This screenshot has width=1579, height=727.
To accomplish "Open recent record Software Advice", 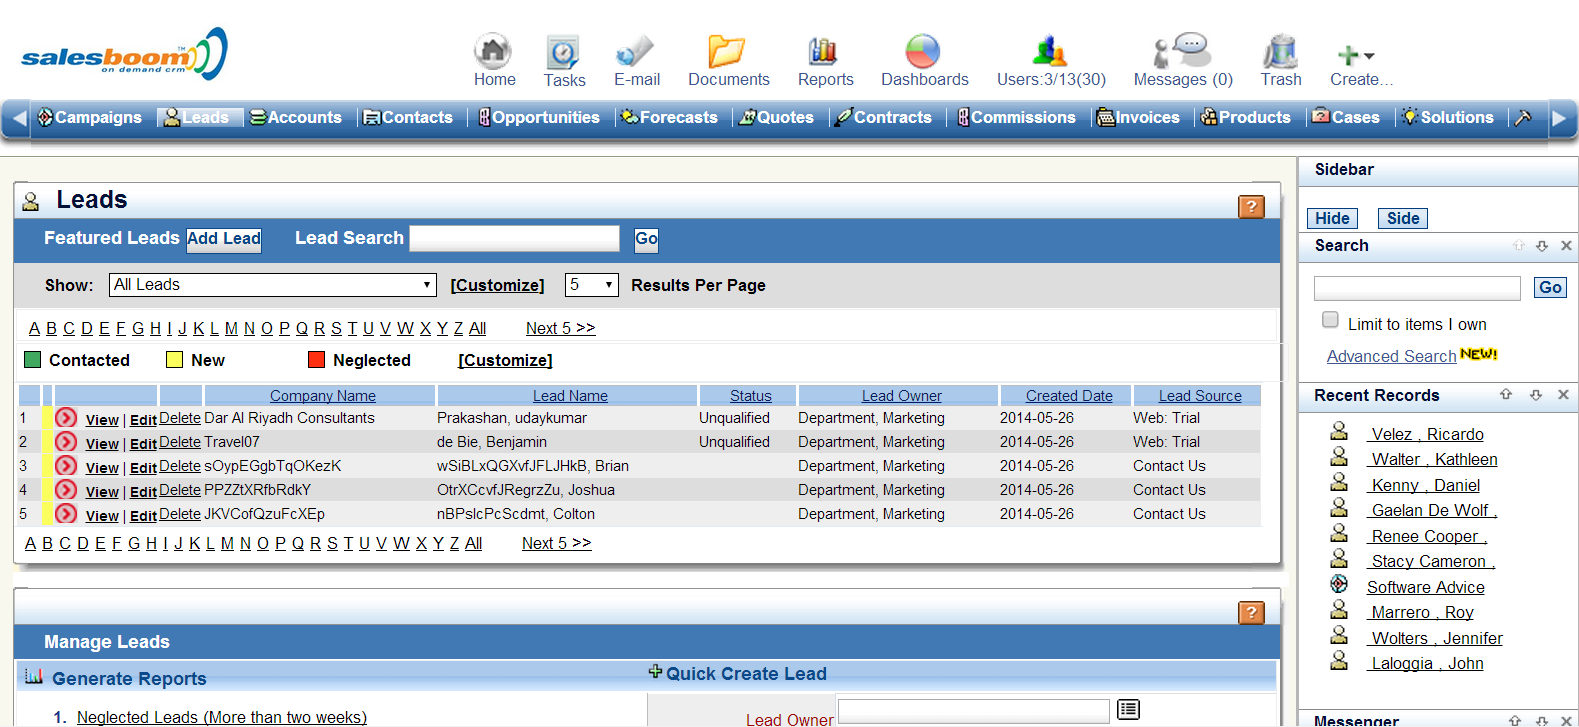I will coord(1425,587).
